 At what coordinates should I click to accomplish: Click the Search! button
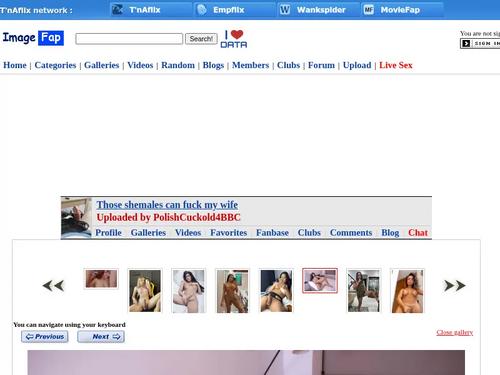coord(201,39)
